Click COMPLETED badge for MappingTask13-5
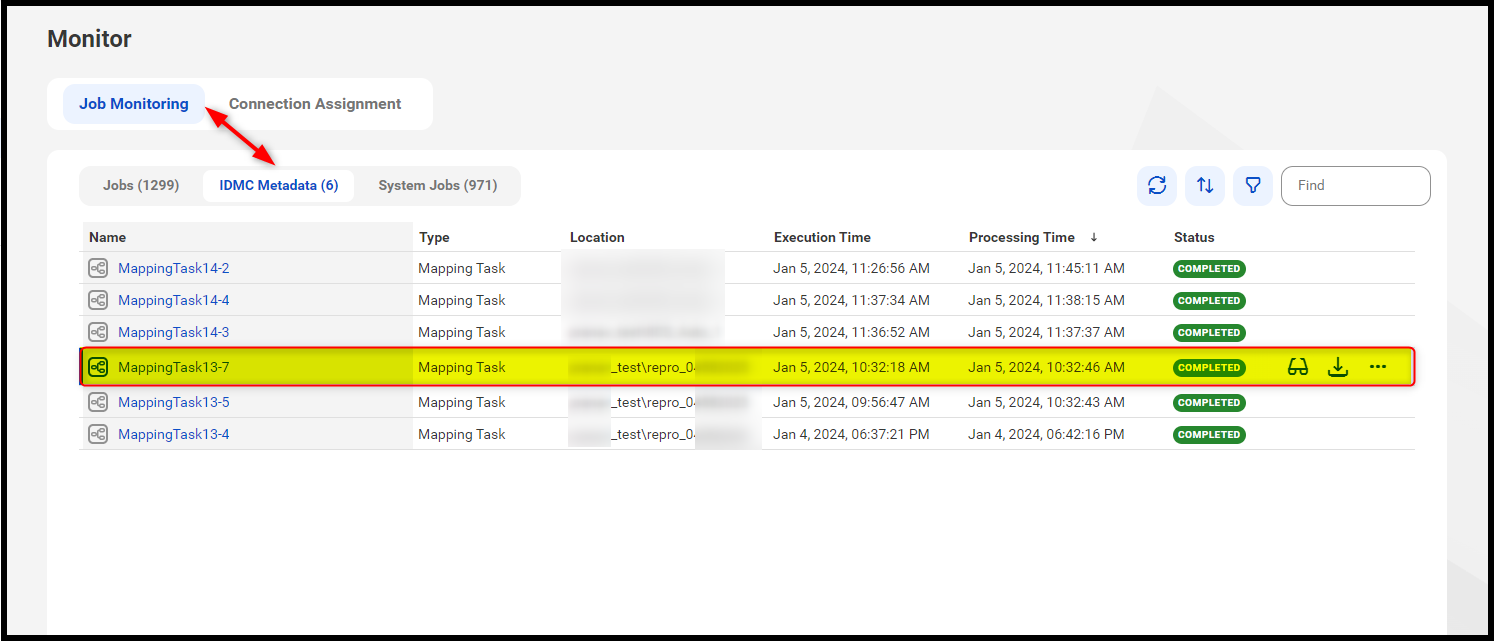The image size is (1494, 641). tap(1209, 402)
